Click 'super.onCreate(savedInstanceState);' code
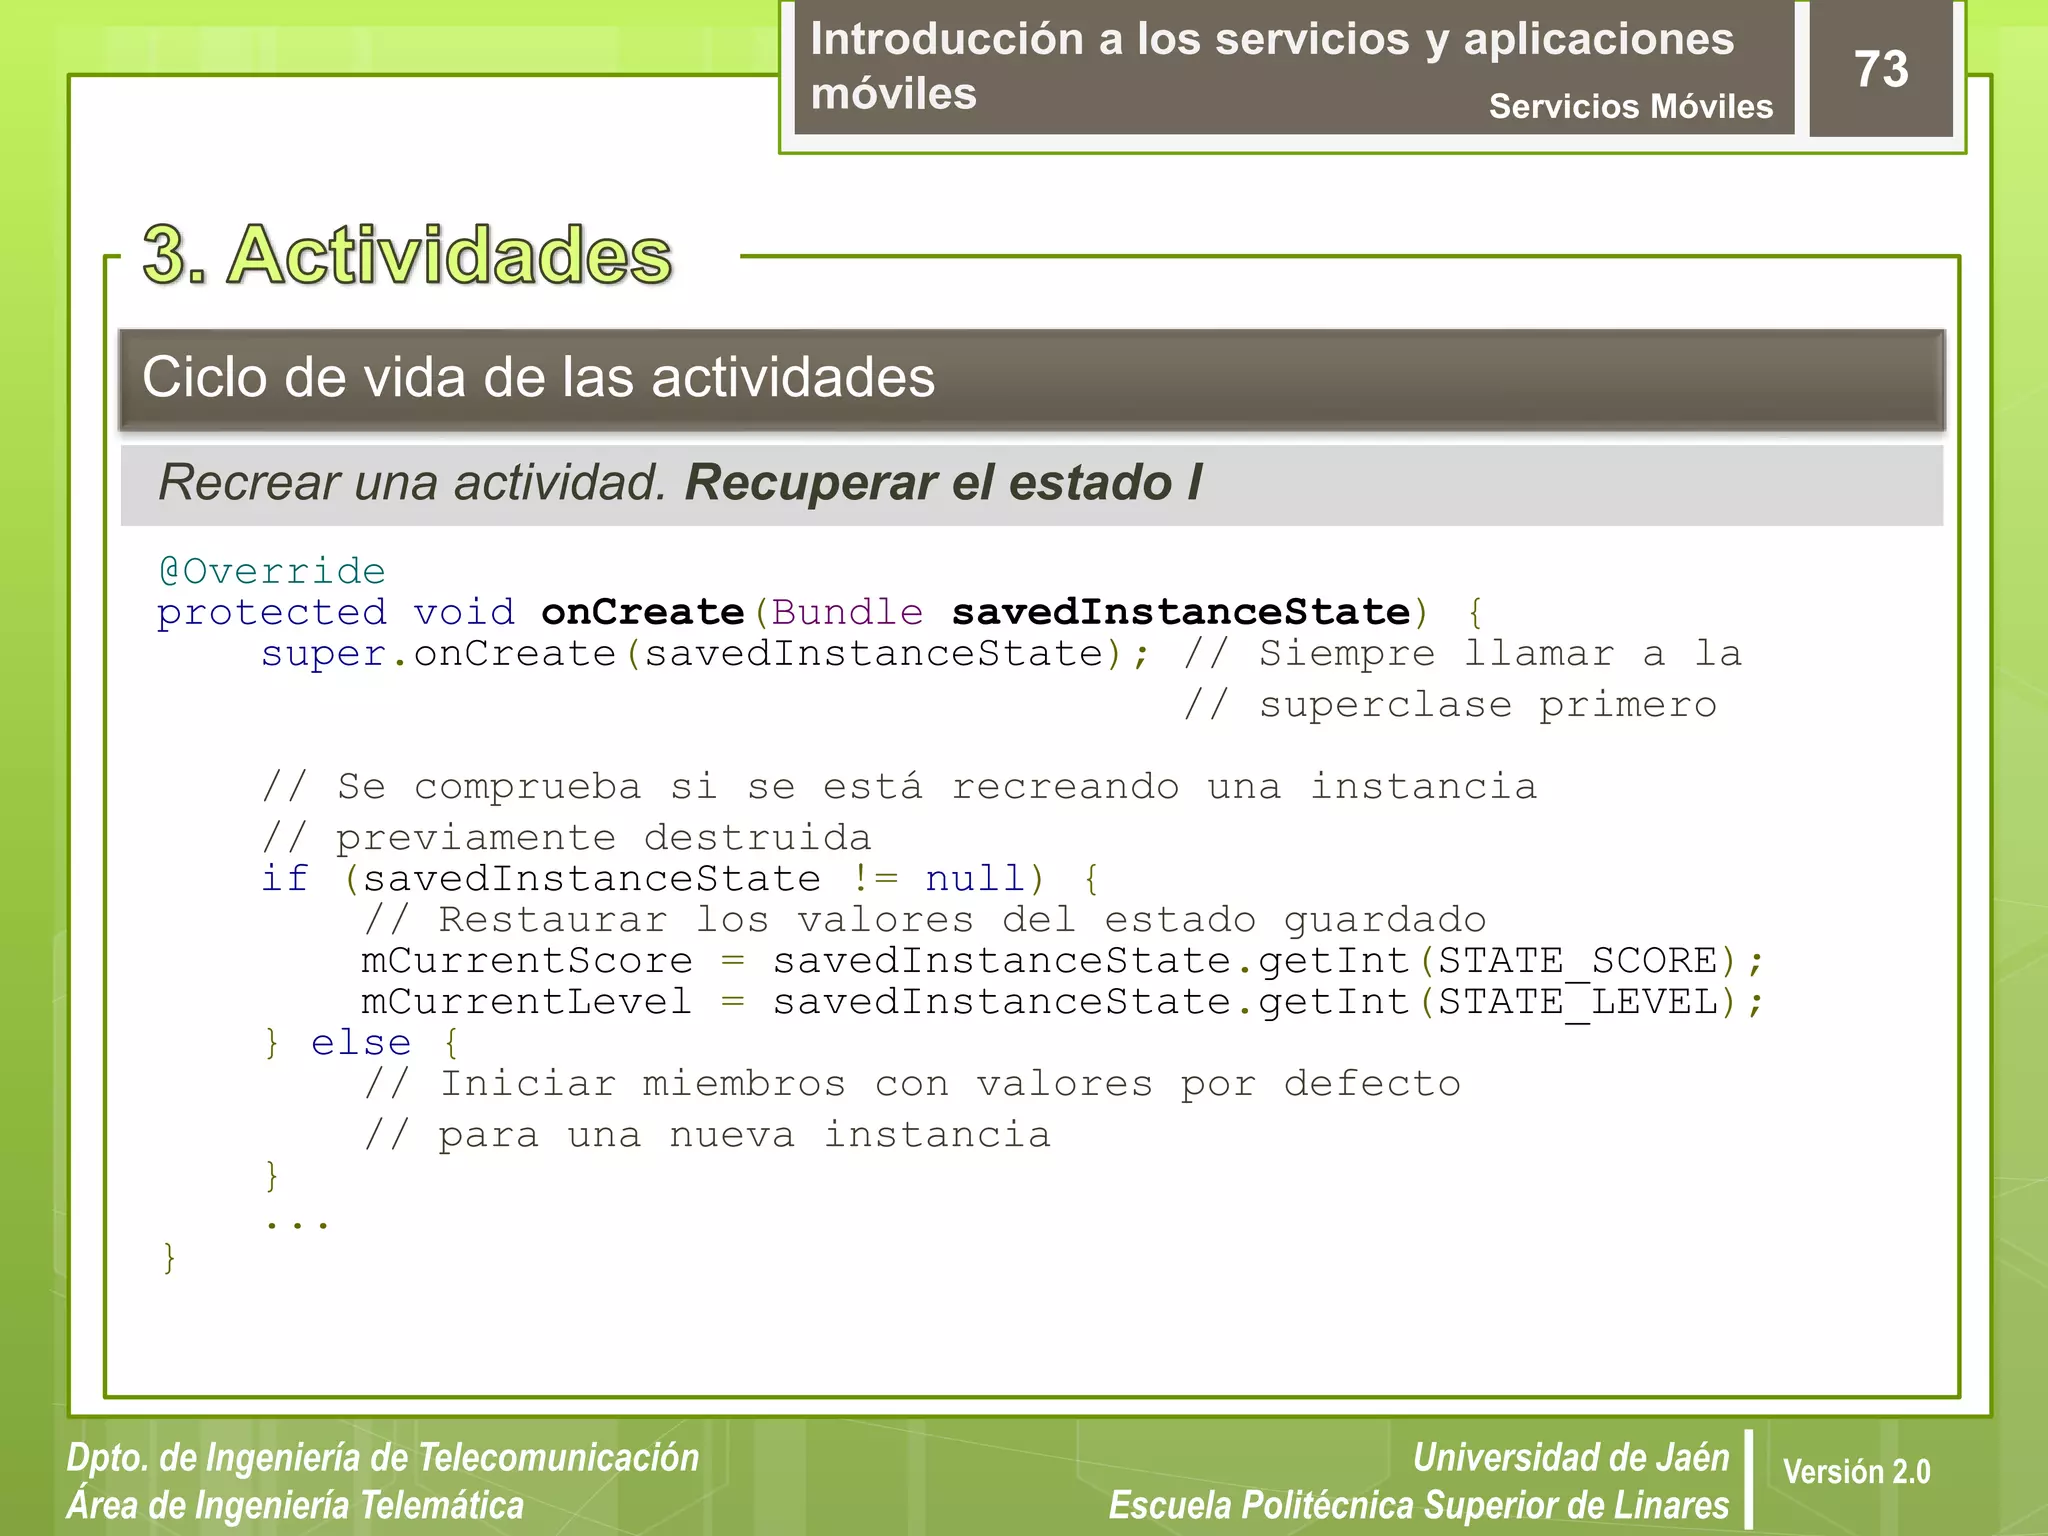 706,654
